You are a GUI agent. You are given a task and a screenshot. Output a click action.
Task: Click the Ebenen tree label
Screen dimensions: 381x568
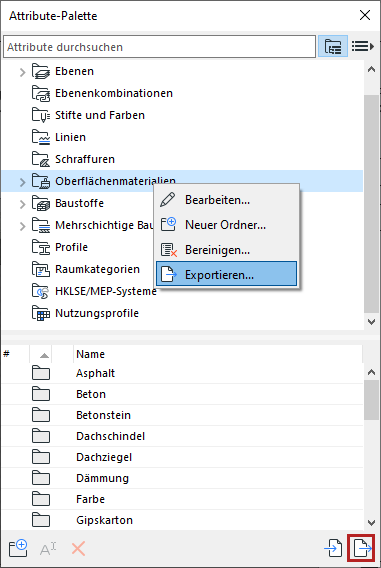tap(74, 71)
